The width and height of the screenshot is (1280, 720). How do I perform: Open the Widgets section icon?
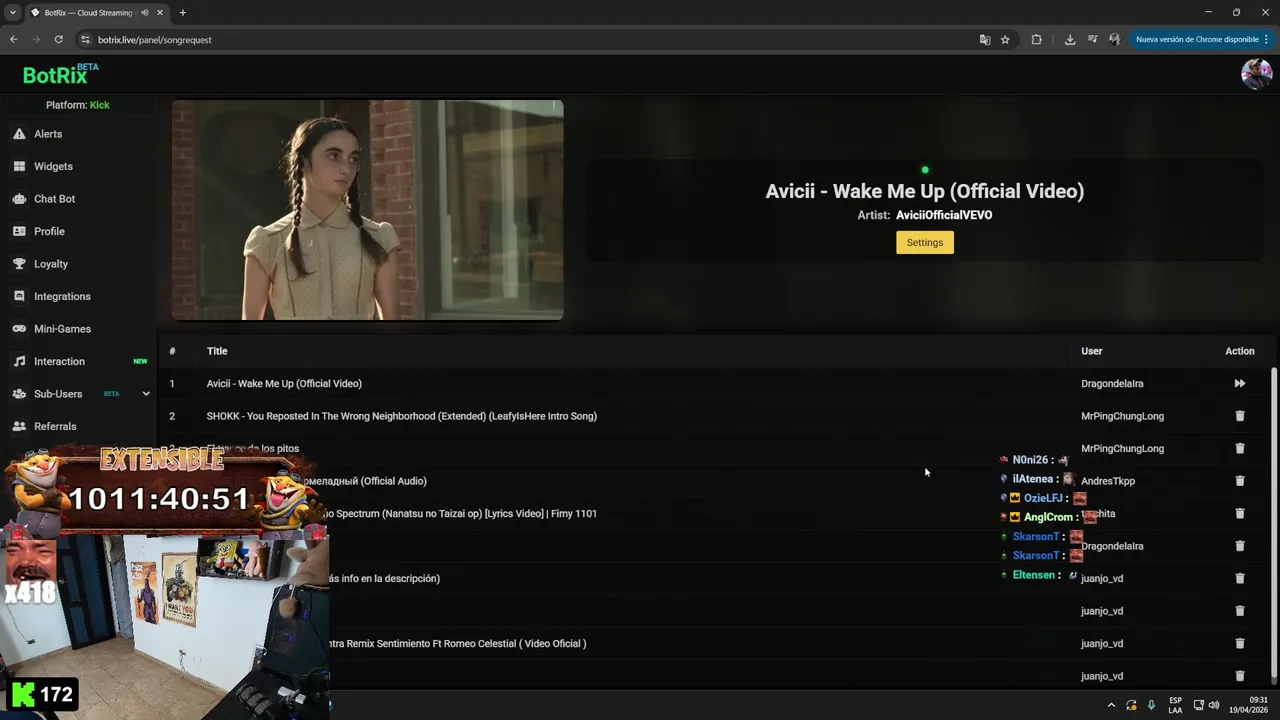19,166
